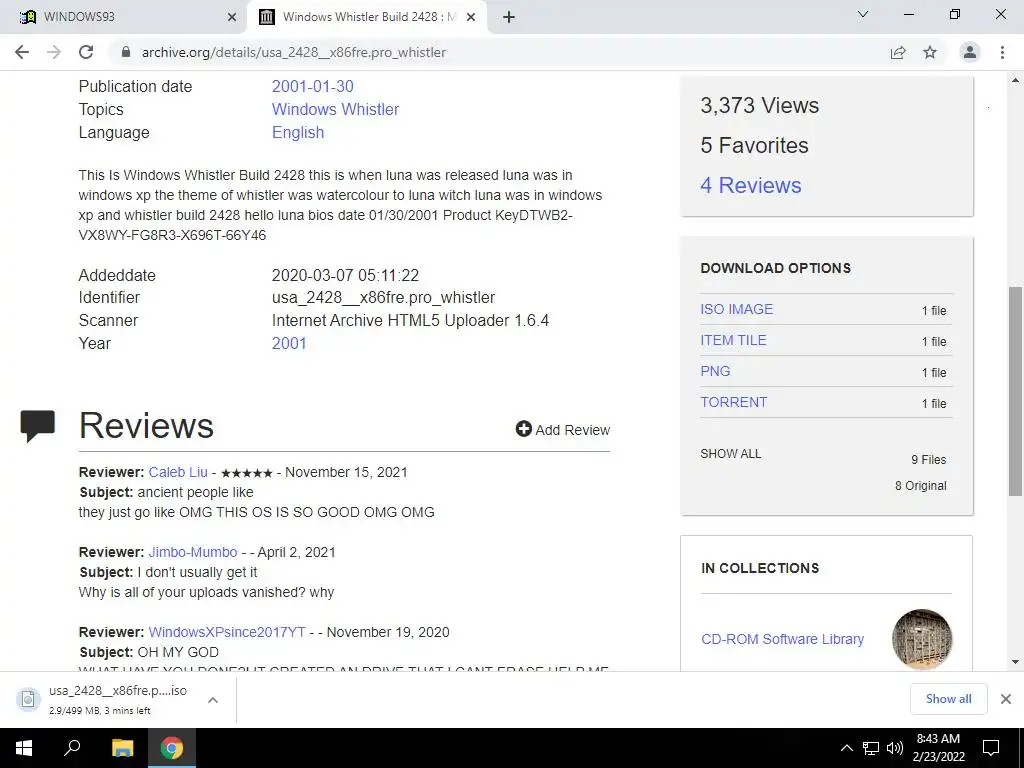Go back to the previous page
The width and height of the screenshot is (1024, 768).
[x=22, y=52]
